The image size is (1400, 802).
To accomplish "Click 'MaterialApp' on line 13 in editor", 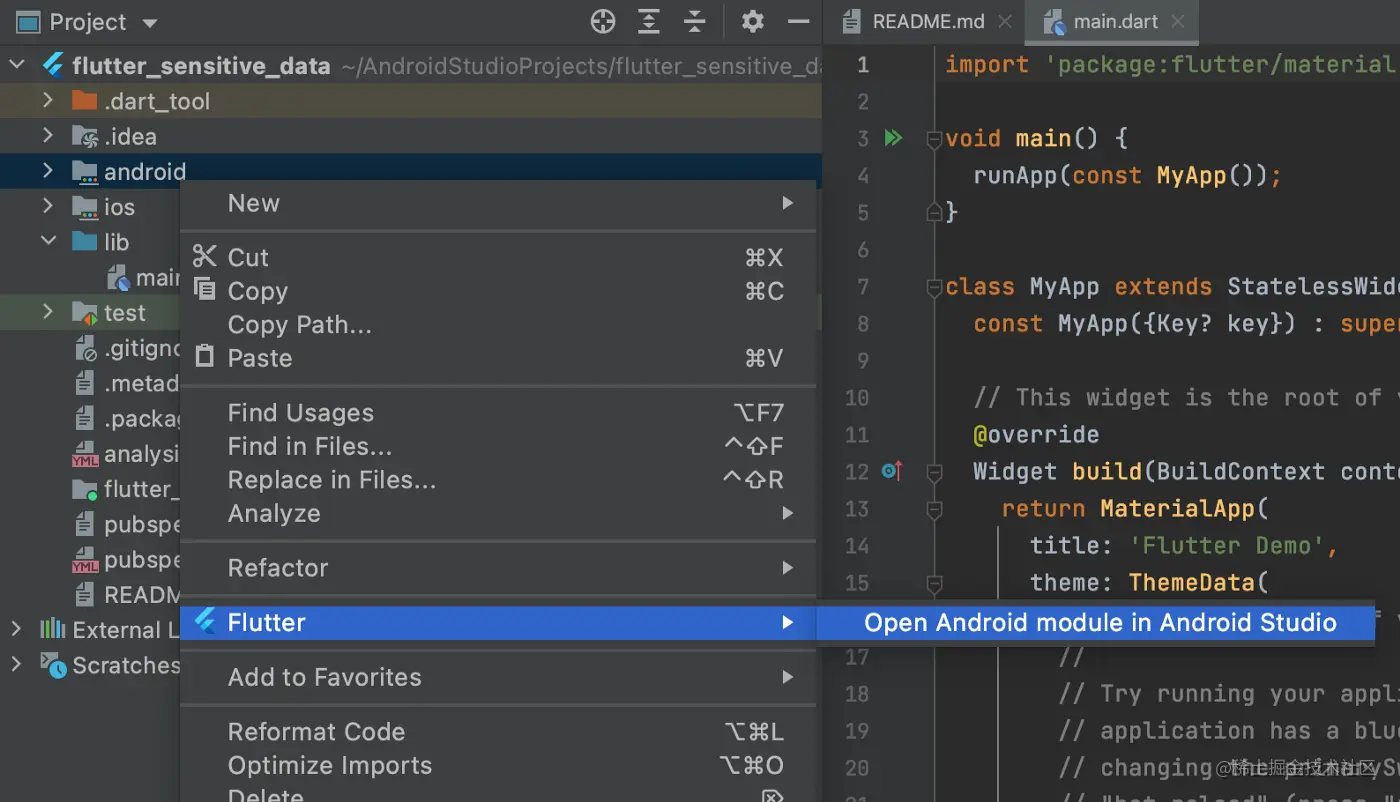I will [x=1177, y=508].
